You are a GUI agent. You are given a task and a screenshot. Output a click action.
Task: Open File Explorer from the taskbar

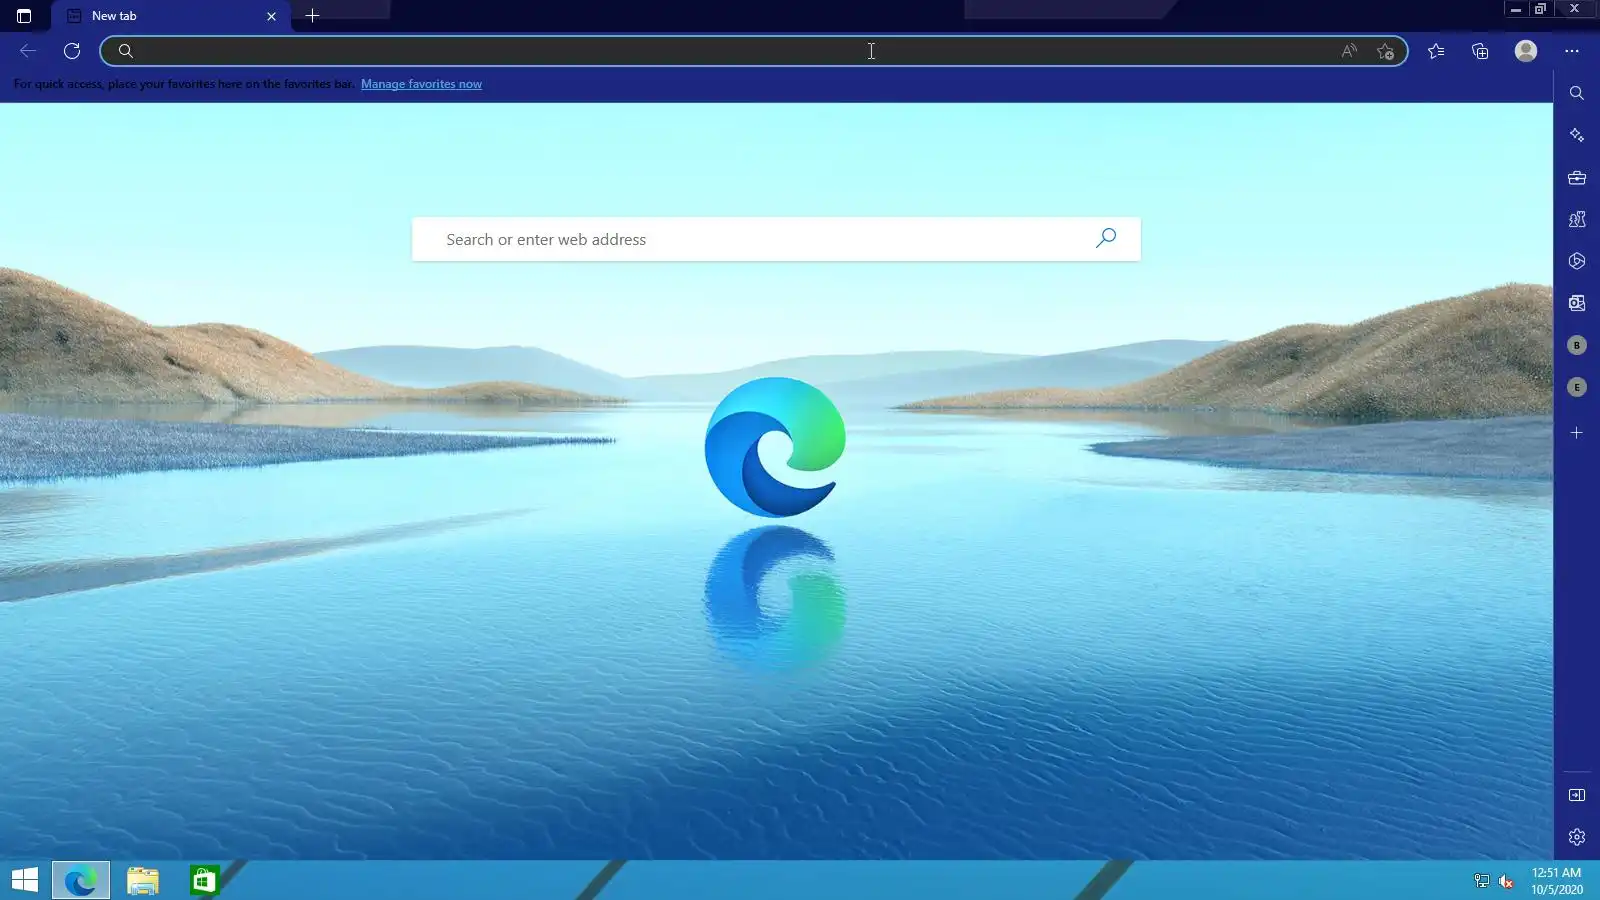pyautogui.click(x=143, y=881)
